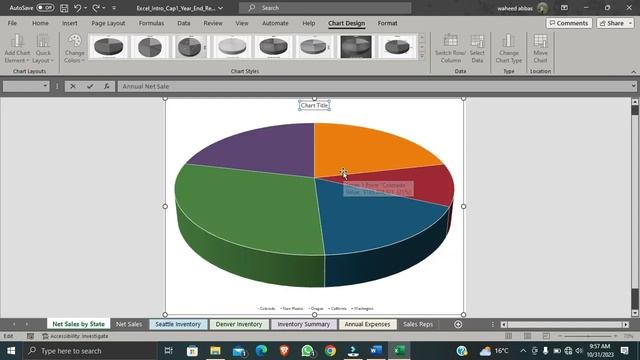Click Move Chart icon
The width and height of the screenshot is (640, 360).
pyautogui.click(x=540, y=49)
